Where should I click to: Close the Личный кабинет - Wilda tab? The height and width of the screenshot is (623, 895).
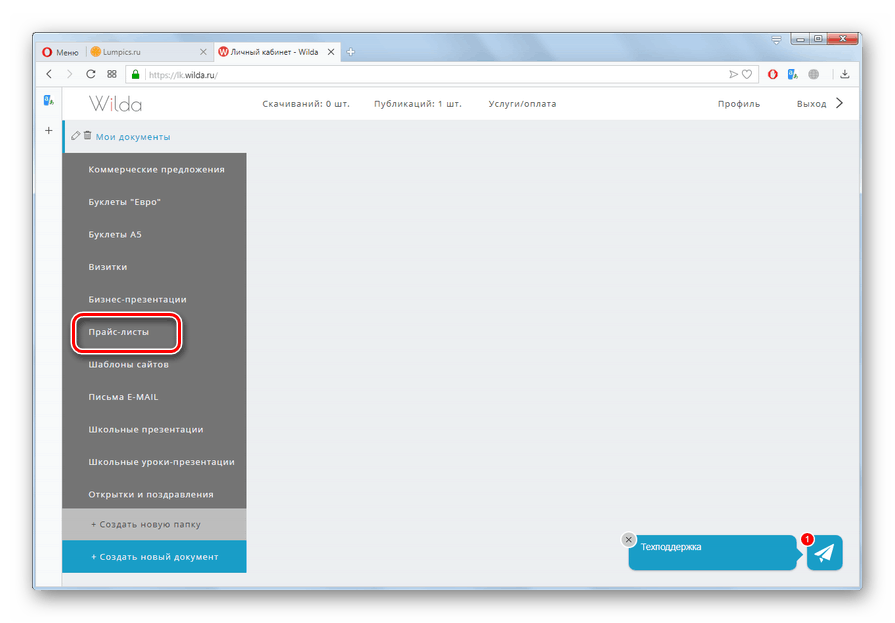(331, 52)
